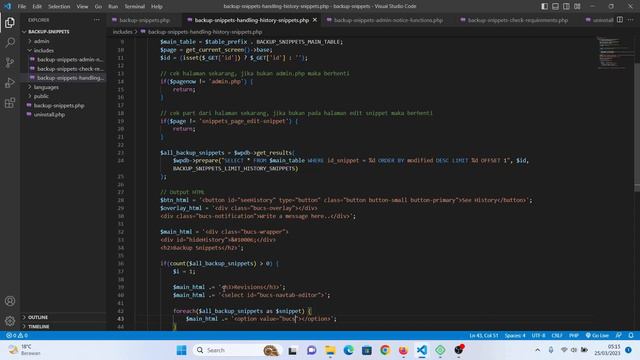Viewport: 640px width, 360px height.
Task: Open the Terminal menu
Action: 134,7
